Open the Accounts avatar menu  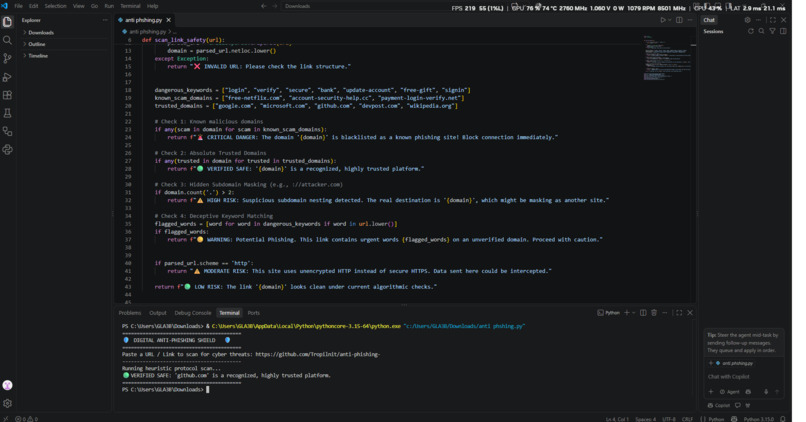pyautogui.click(x=7, y=385)
